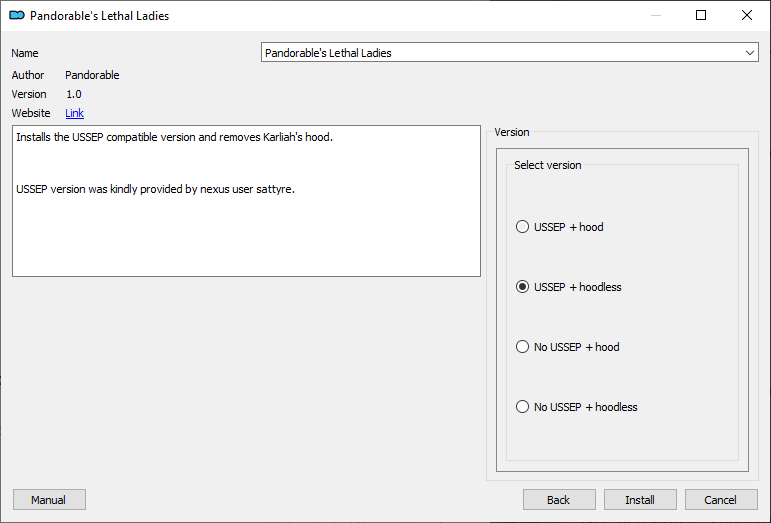Click the window title text

pyautogui.click(x=99, y=16)
